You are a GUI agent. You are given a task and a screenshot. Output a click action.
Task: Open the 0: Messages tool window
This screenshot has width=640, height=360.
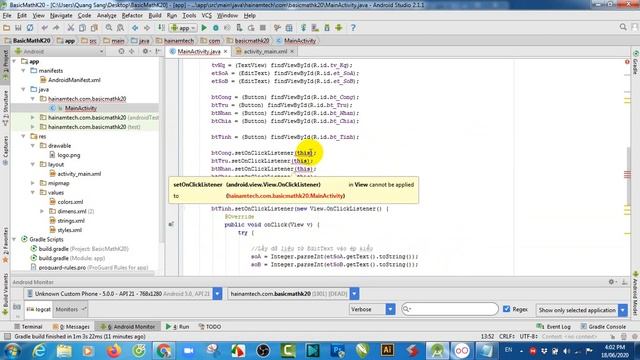point(71,327)
